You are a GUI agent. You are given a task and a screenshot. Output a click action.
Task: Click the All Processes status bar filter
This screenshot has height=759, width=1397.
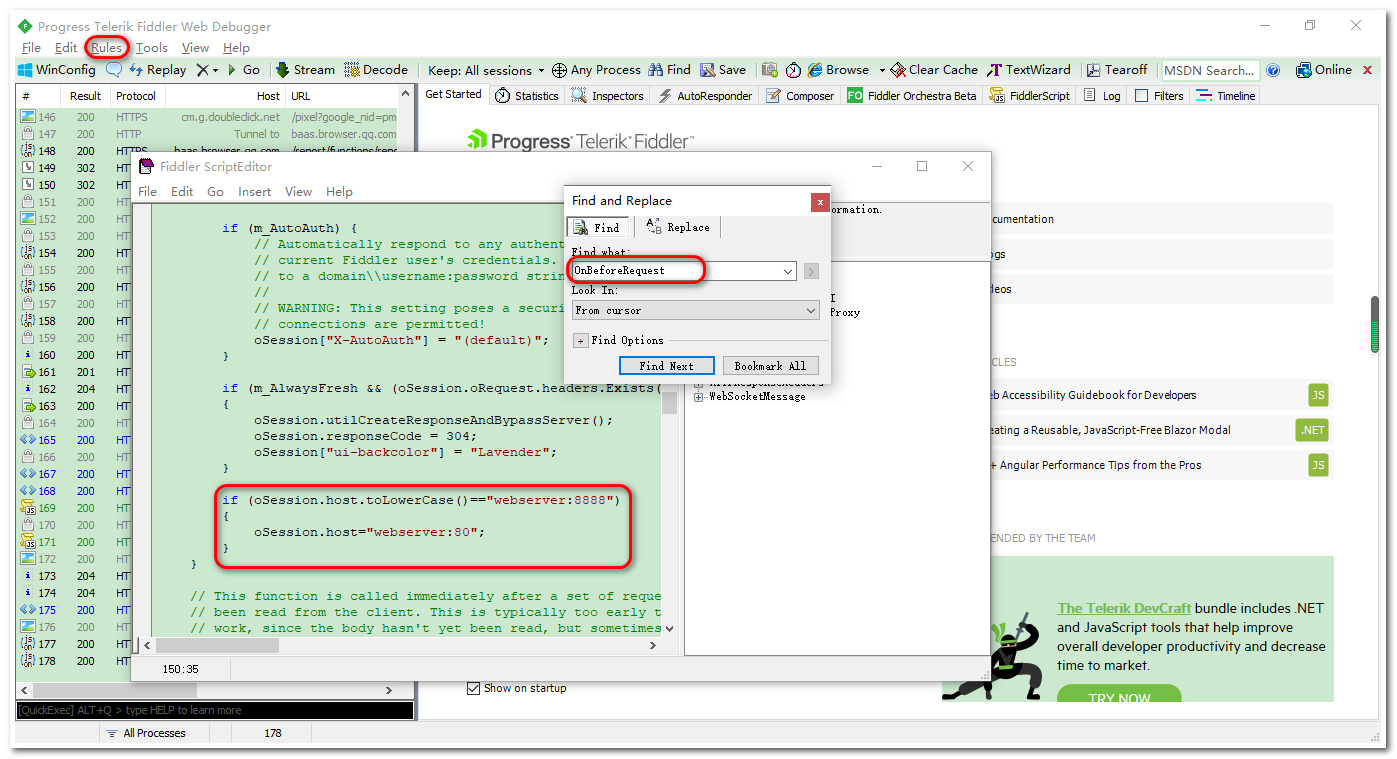point(146,733)
